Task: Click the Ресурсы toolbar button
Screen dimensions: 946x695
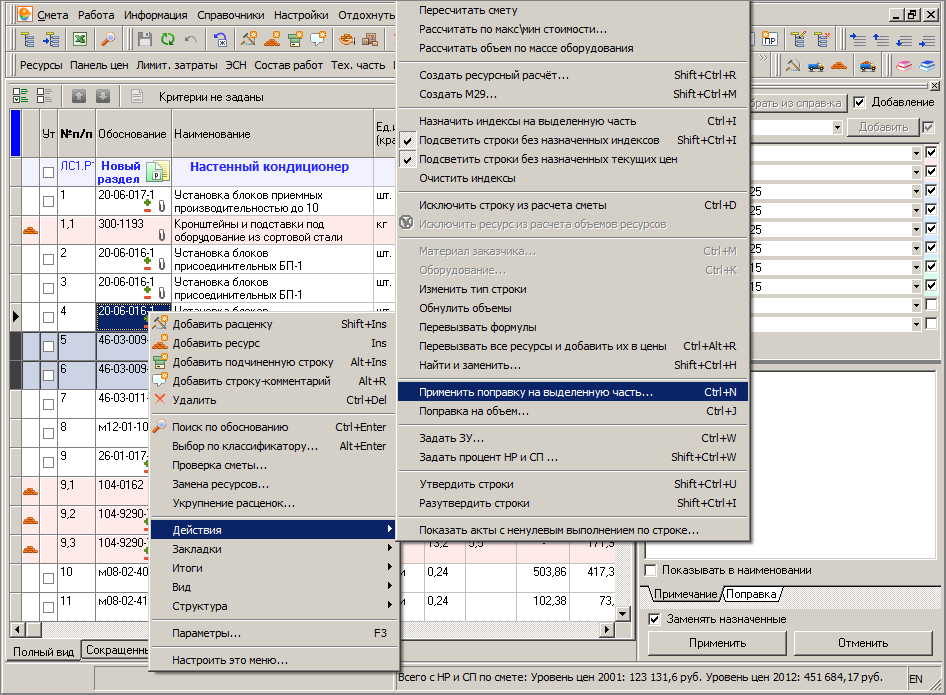Action: coord(41,65)
